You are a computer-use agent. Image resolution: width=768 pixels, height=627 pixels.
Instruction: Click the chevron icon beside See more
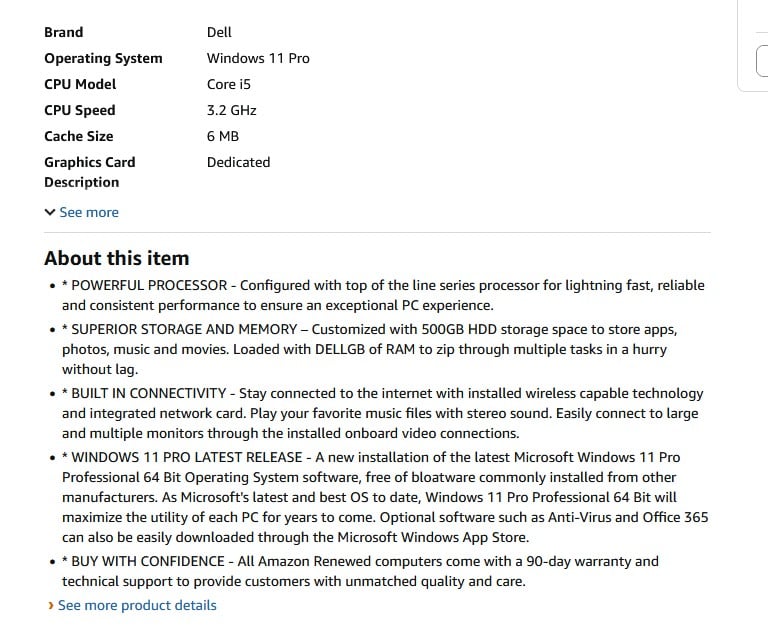(x=49, y=212)
